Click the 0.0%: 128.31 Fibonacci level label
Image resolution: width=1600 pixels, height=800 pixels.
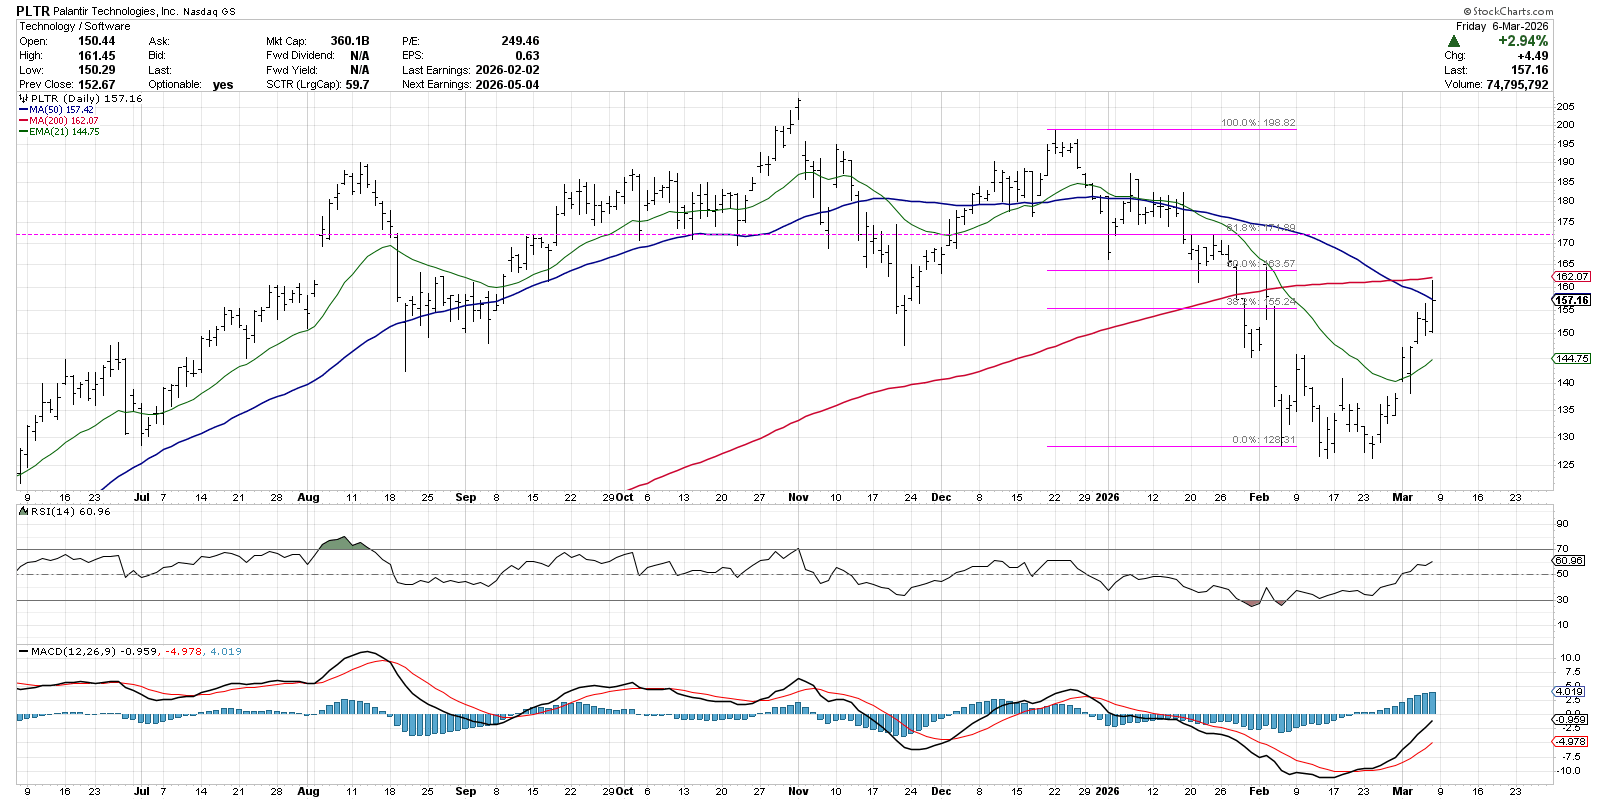[x=1263, y=440]
